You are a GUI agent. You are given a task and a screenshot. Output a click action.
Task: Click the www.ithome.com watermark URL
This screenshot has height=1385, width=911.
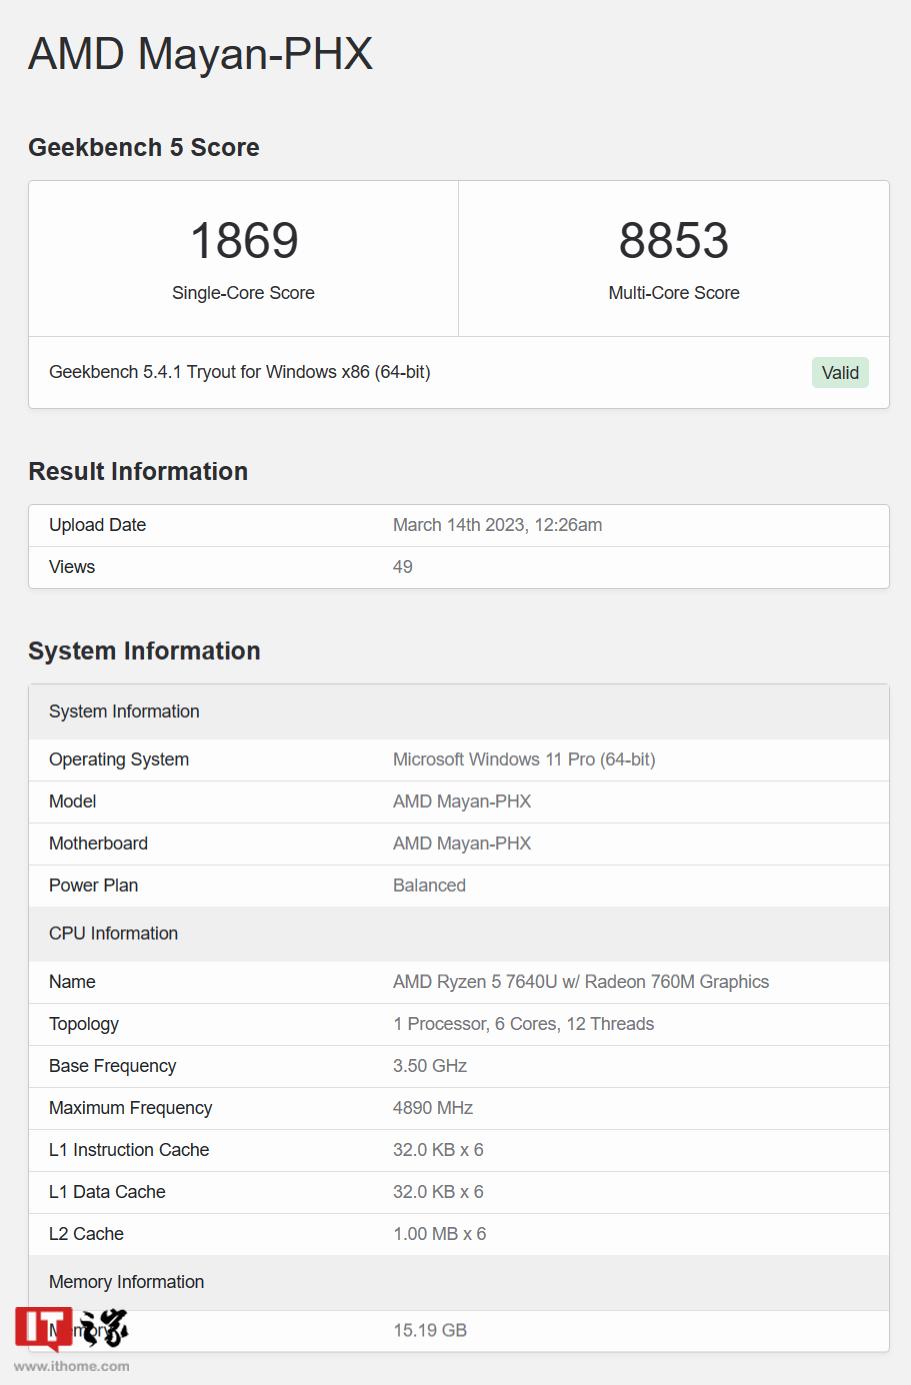point(71,1366)
